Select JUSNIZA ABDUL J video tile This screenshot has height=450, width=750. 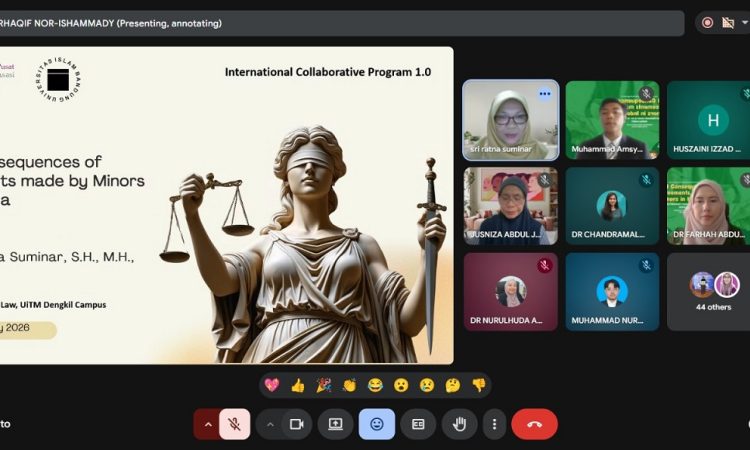click(x=511, y=206)
